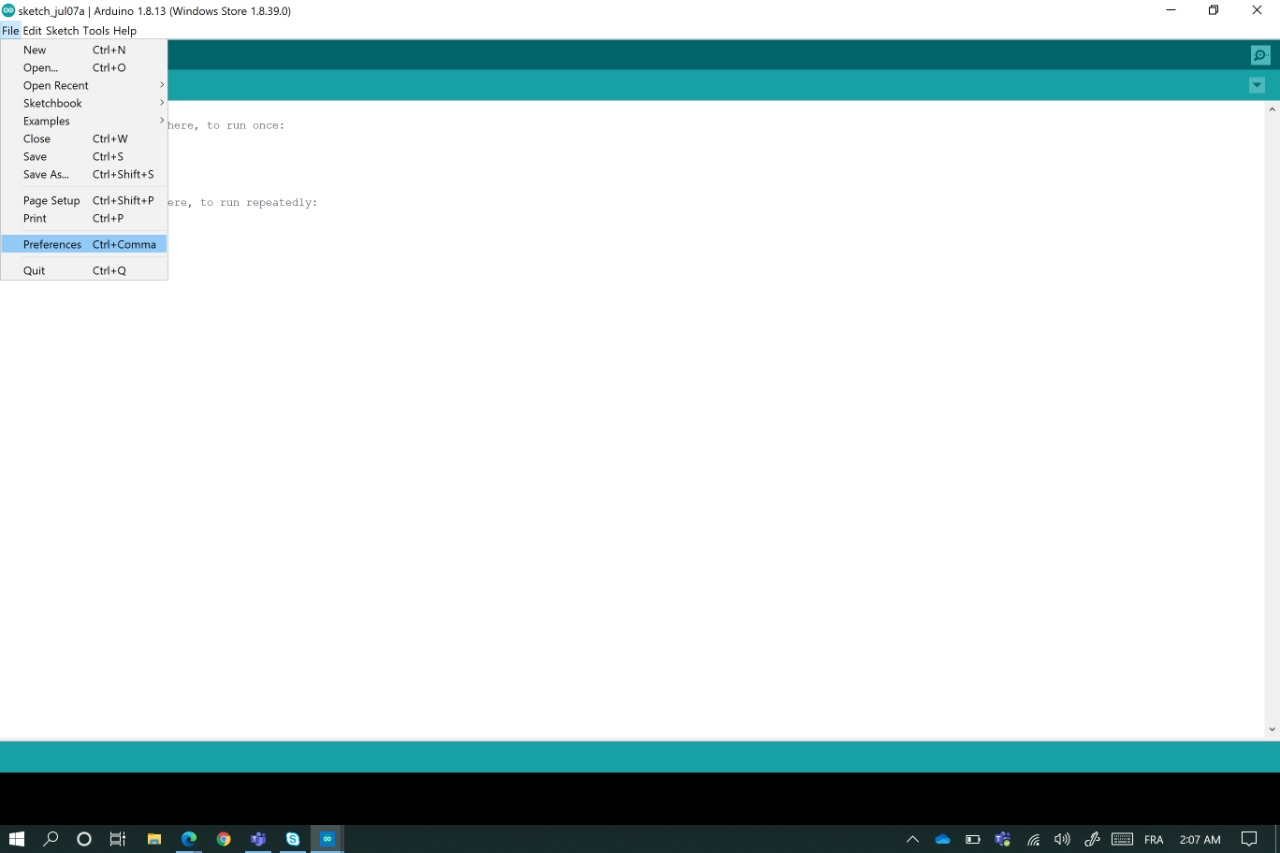
Task: Launch Microsoft Edge from the taskbar
Action: coord(189,839)
